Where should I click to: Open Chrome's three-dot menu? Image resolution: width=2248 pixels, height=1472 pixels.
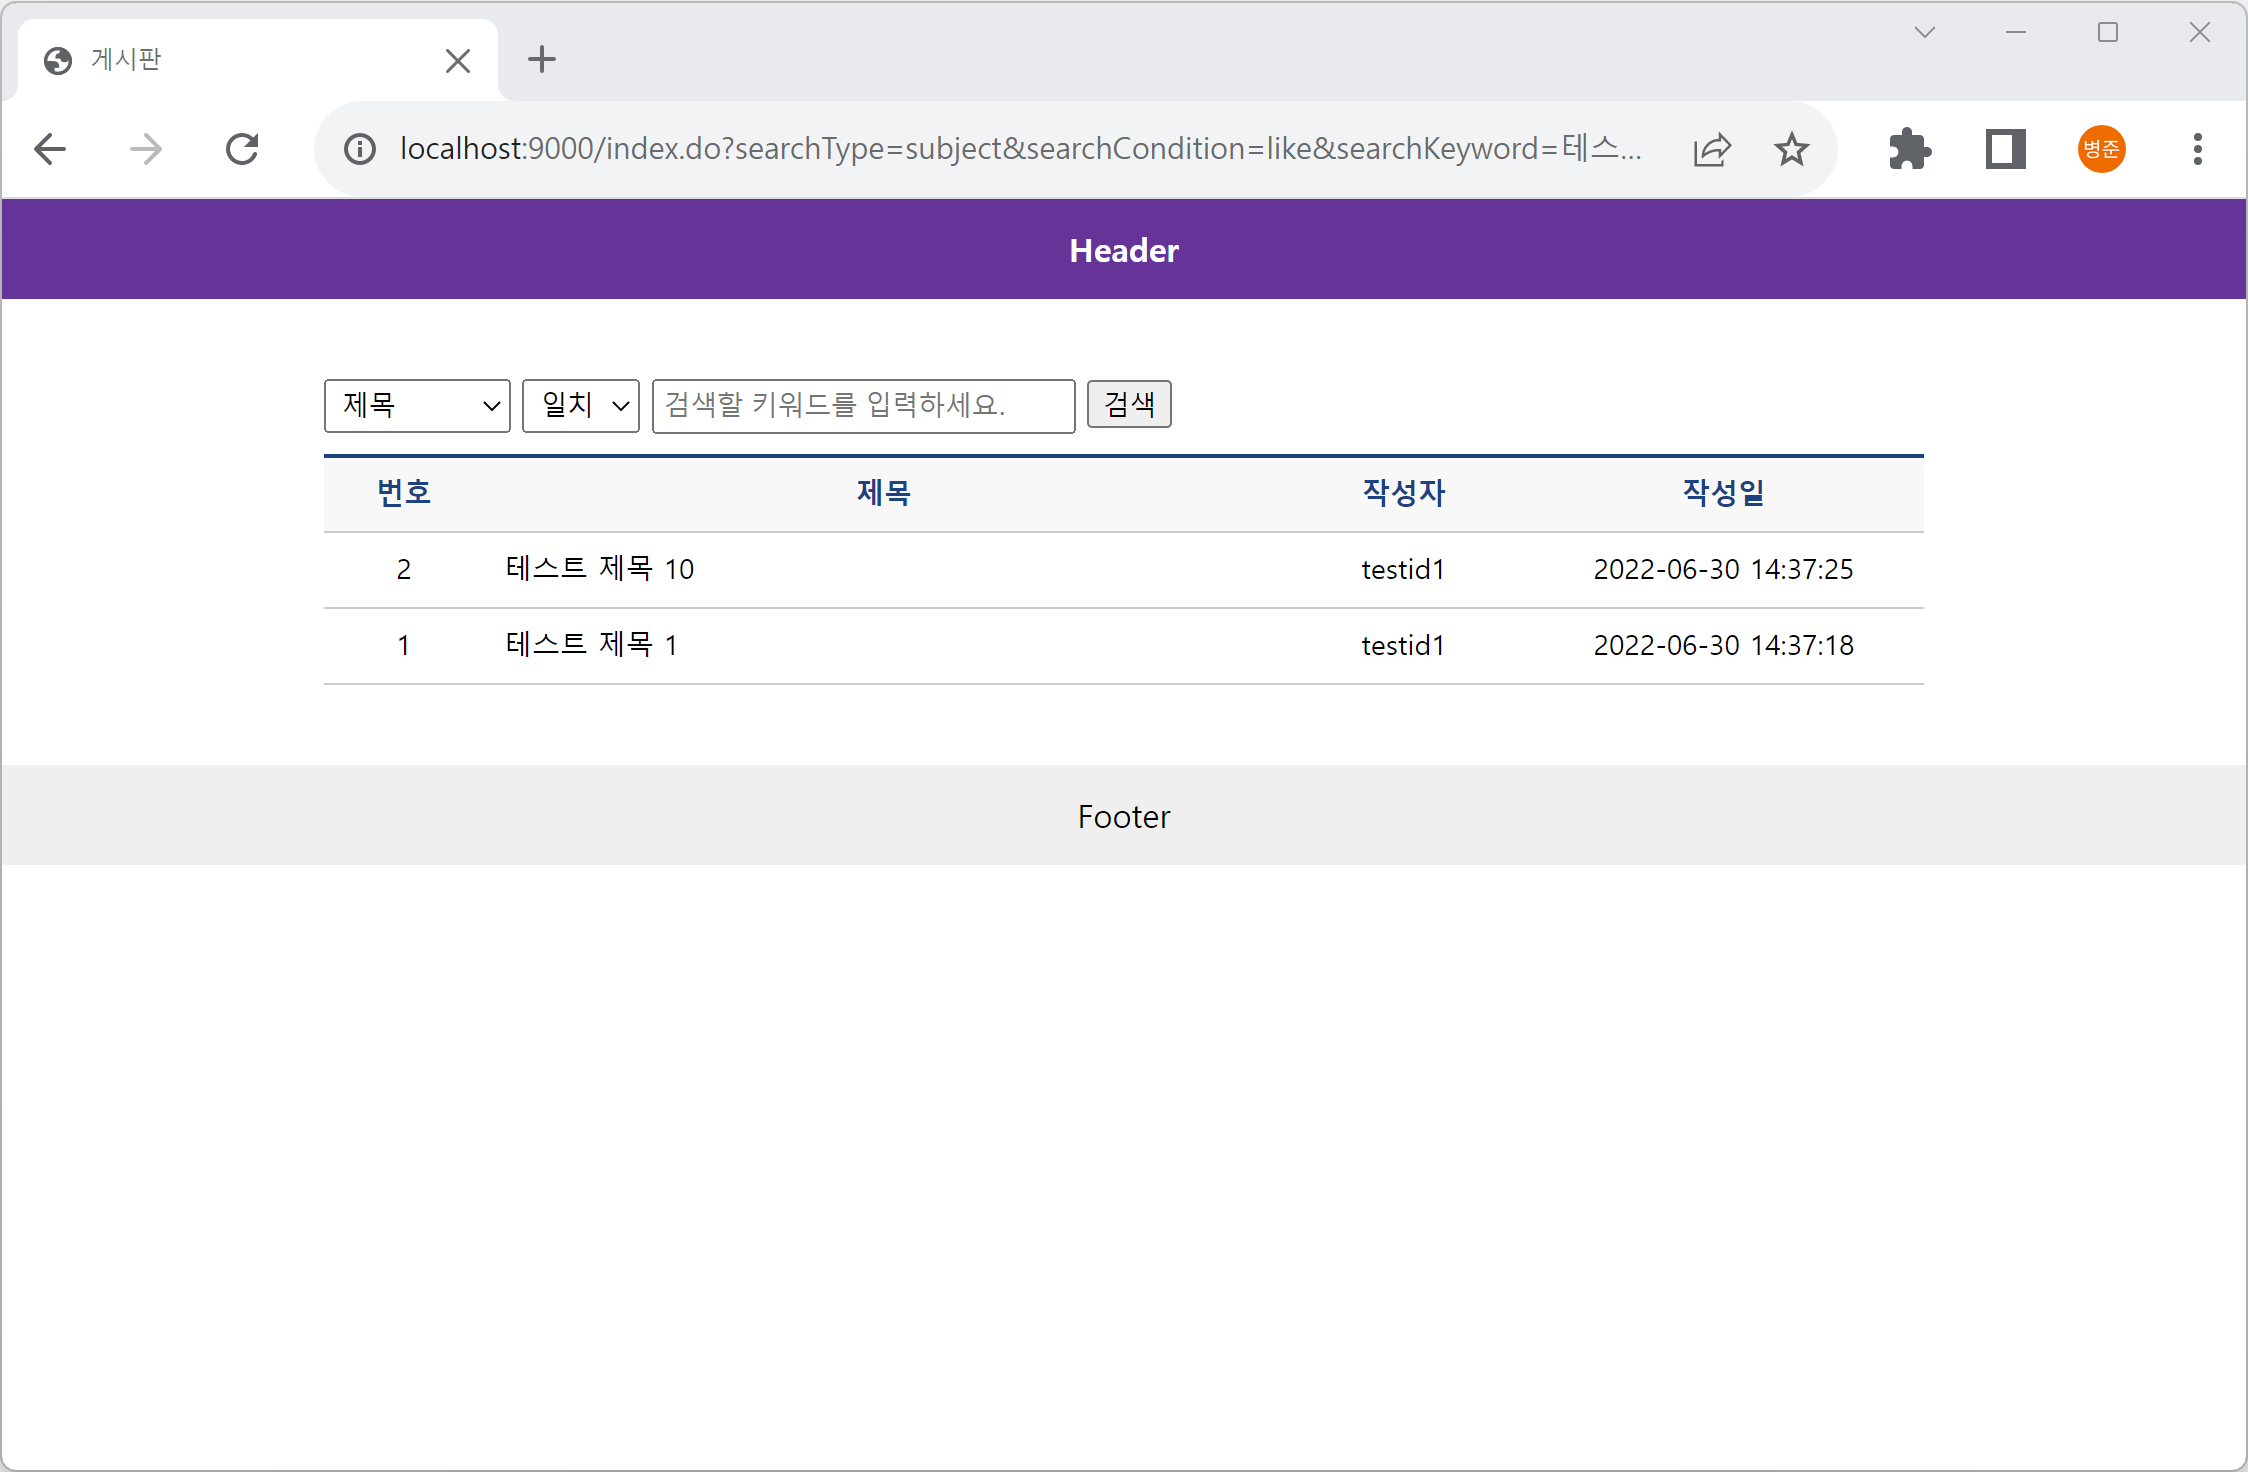tap(2197, 150)
